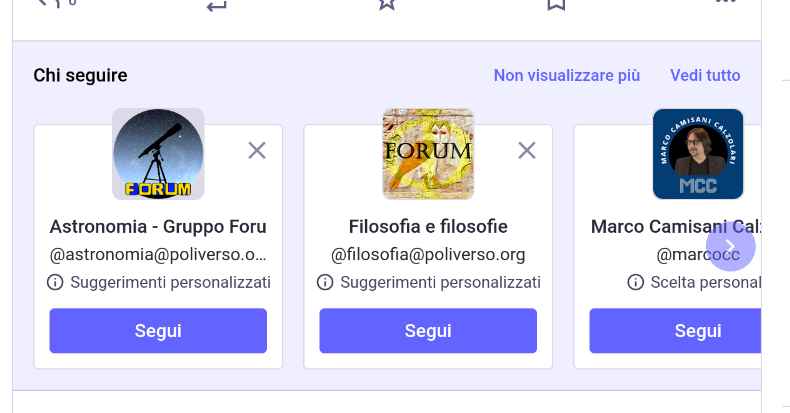Open the MCC Marco Camisani avatar
The width and height of the screenshot is (790, 413).
coord(698,154)
